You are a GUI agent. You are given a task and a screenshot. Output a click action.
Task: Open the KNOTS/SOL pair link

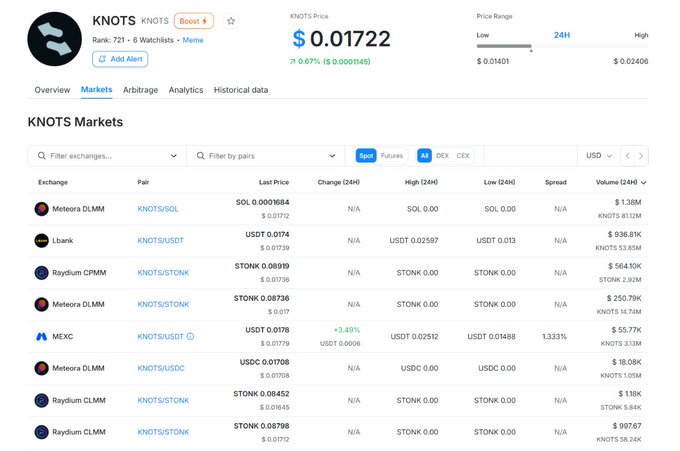pyautogui.click(x=158, y=209)
